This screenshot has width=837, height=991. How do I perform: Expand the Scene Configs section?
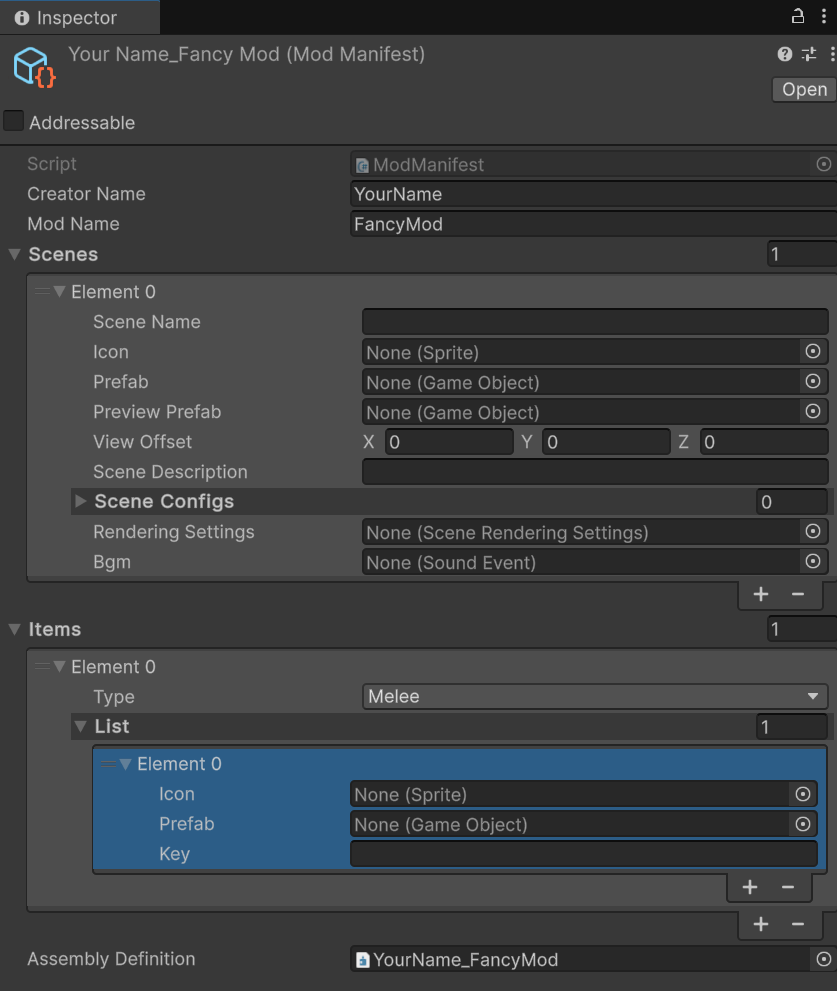click(x=81, y=501)
